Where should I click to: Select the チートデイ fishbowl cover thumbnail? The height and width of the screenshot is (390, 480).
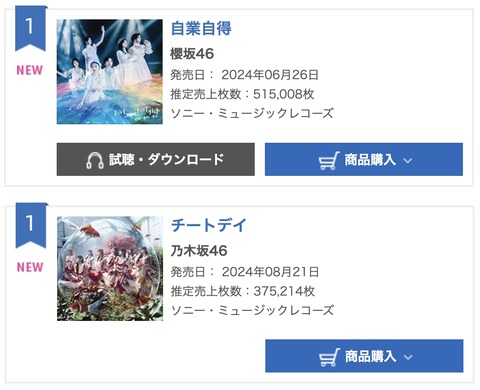tap(110, 269)
